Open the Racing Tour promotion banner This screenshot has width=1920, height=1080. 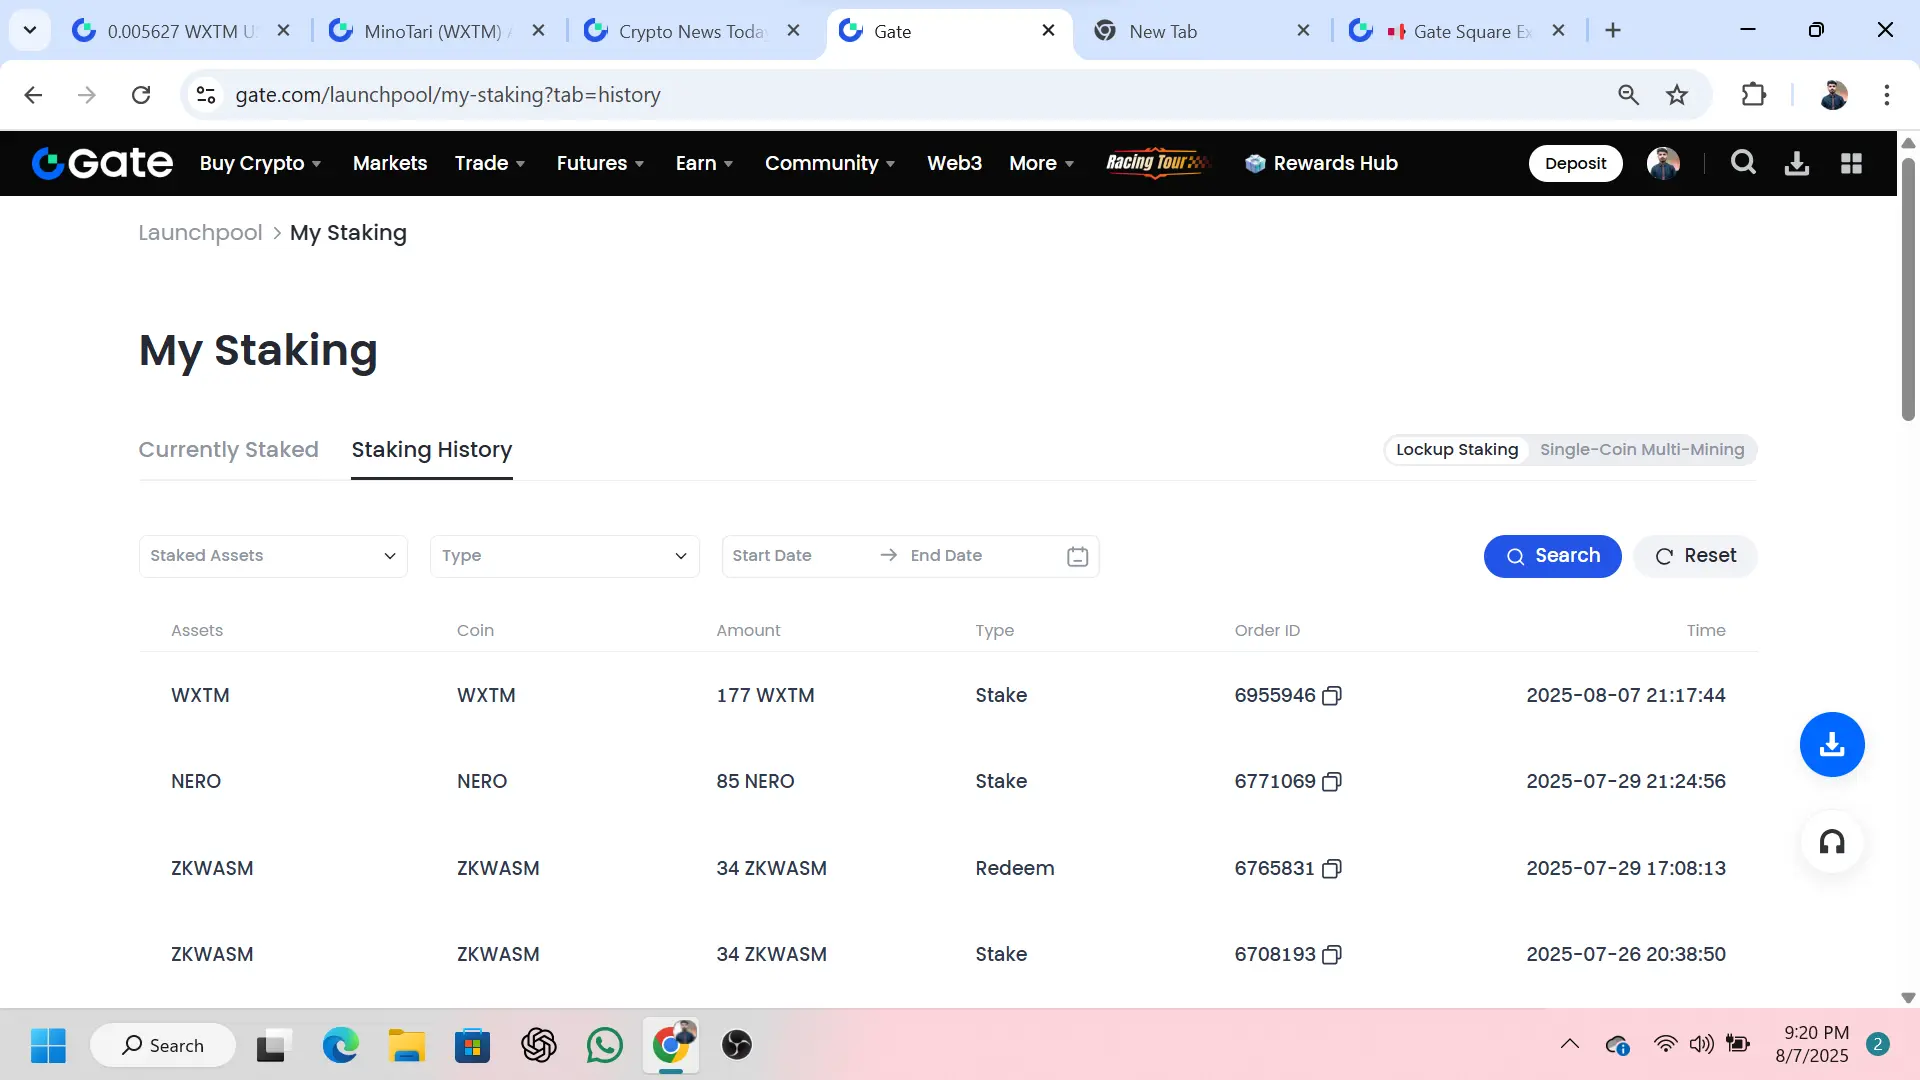pyautogui.click(x=1158, y=163)
